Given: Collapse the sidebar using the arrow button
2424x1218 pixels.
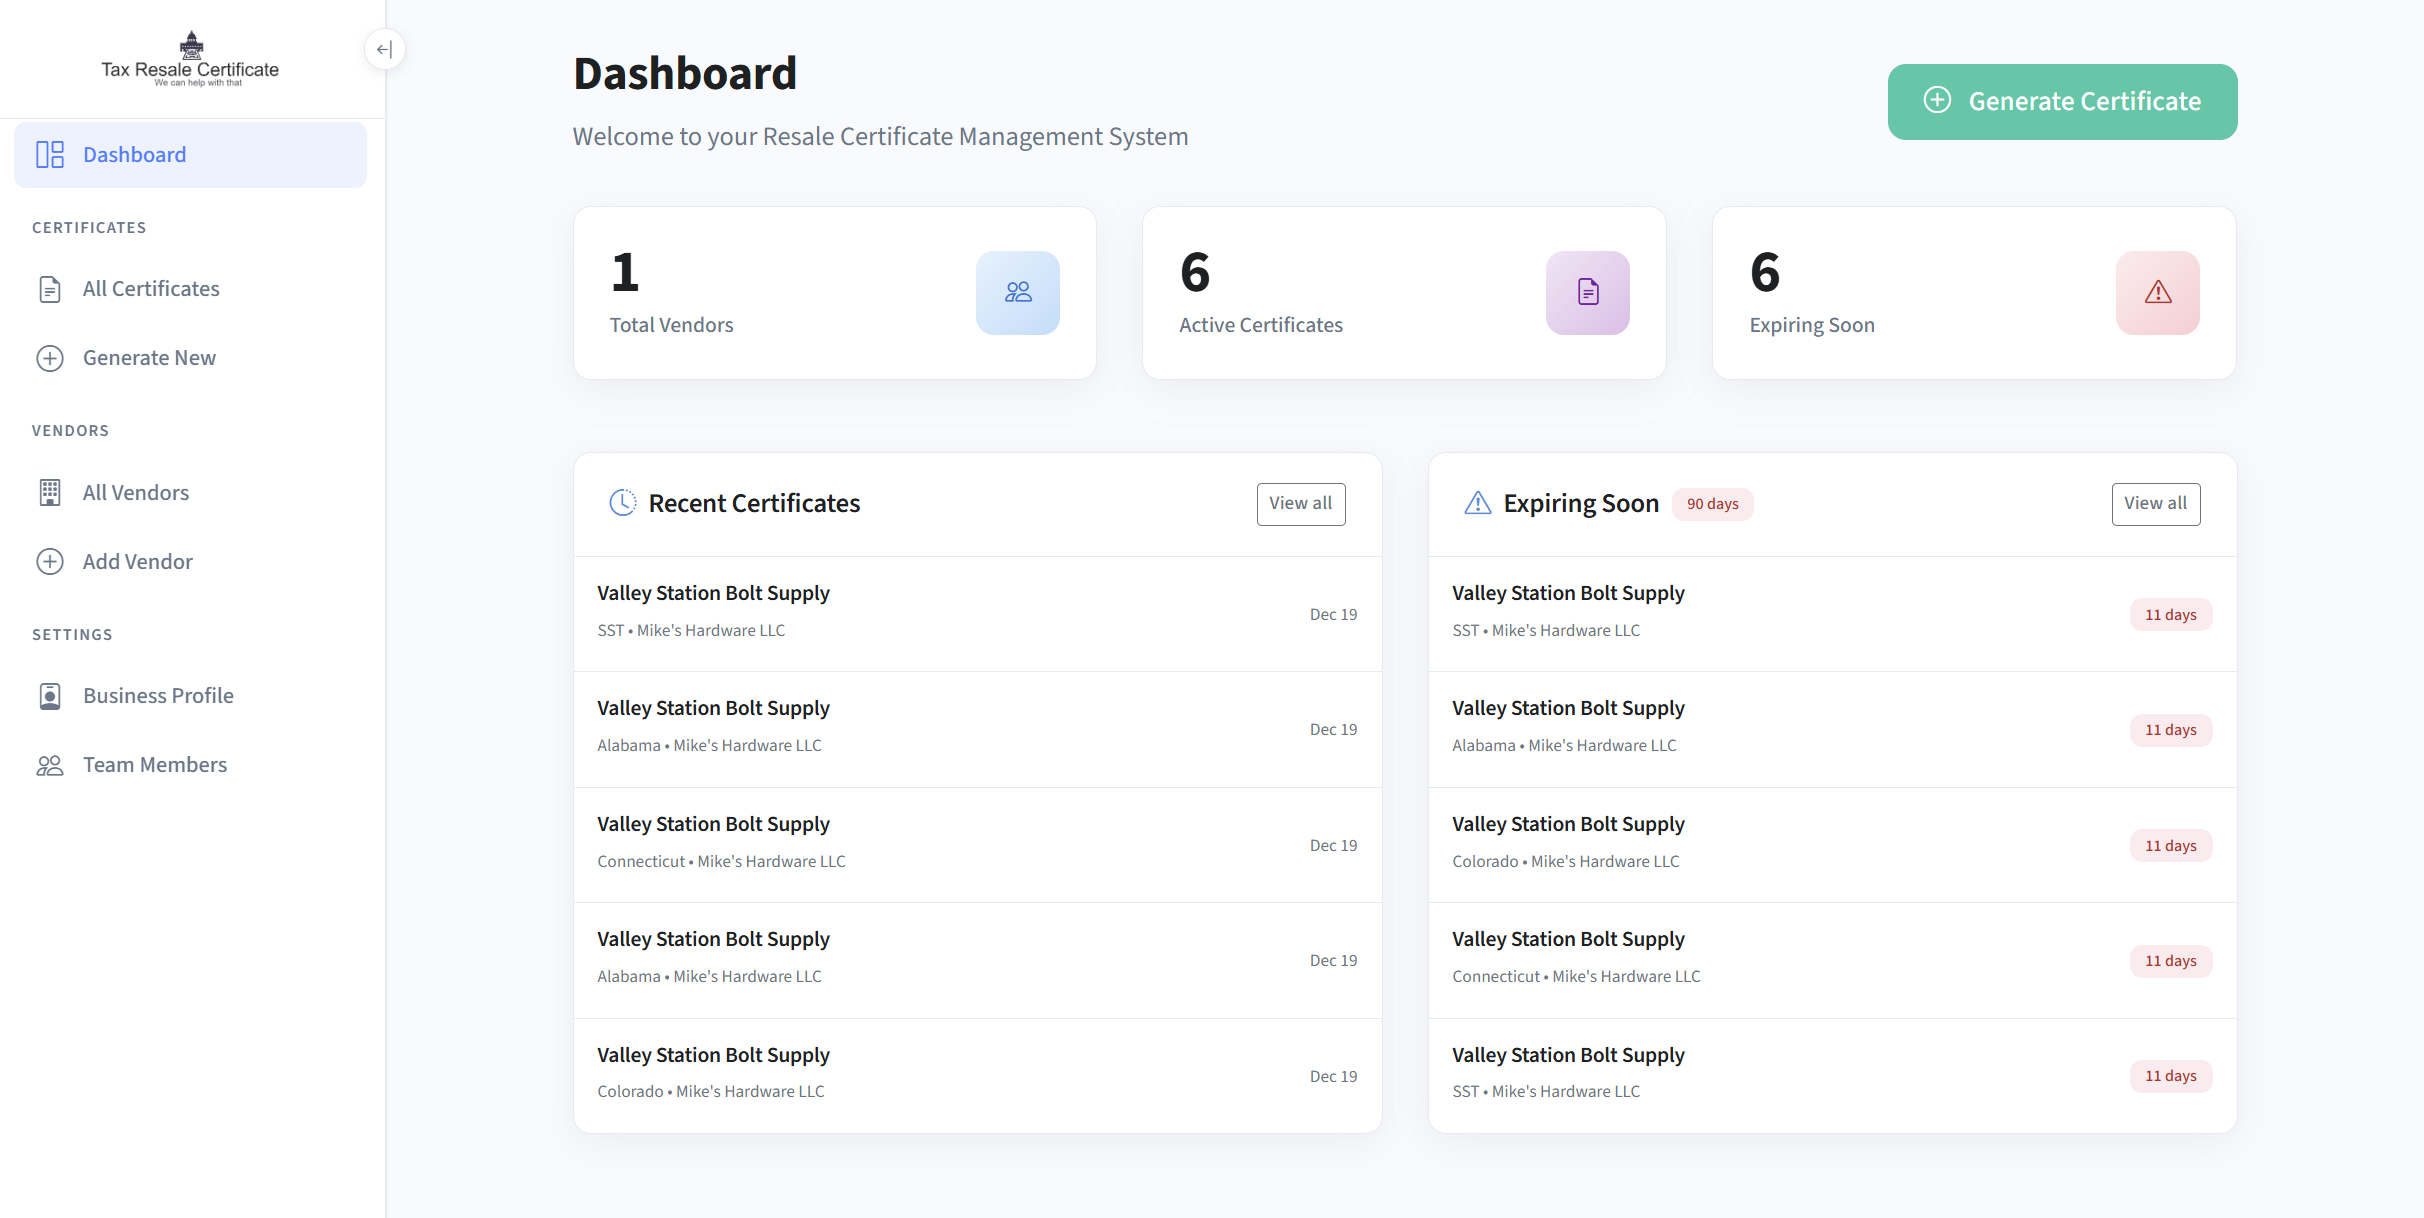Looking at the screenshot, I should (384, 48).
